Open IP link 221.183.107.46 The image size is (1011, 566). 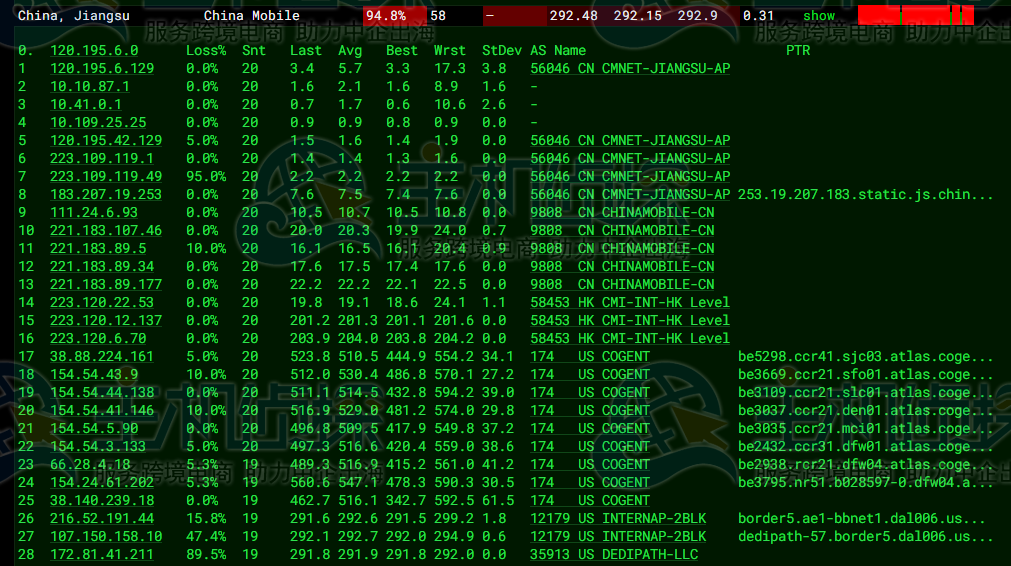[106, 231]
